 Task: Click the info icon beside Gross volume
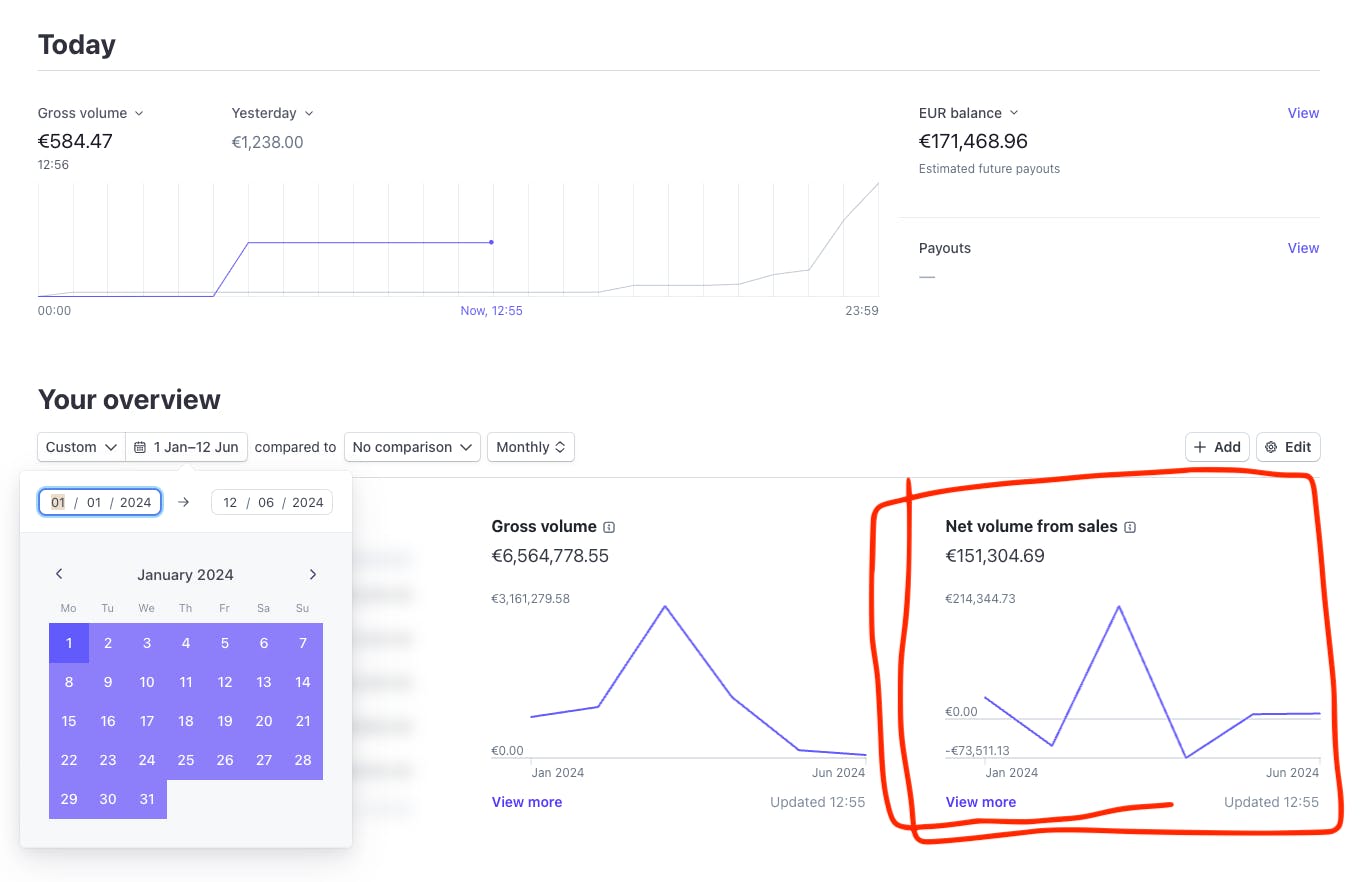(x=610, y=526)
